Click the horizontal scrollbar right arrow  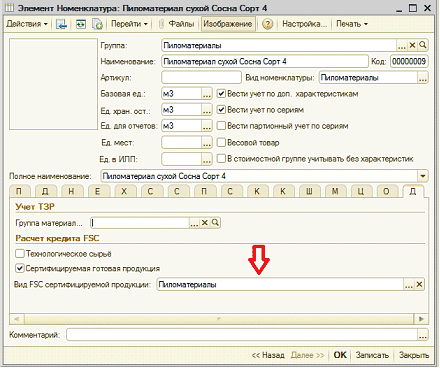click(421, 319)
